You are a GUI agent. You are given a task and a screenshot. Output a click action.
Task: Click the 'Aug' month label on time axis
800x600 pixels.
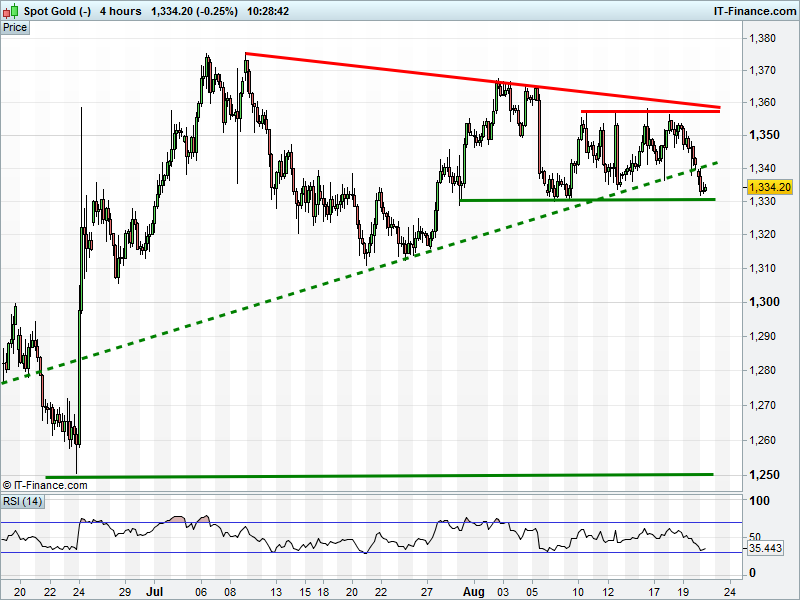[x=473, y=591]
